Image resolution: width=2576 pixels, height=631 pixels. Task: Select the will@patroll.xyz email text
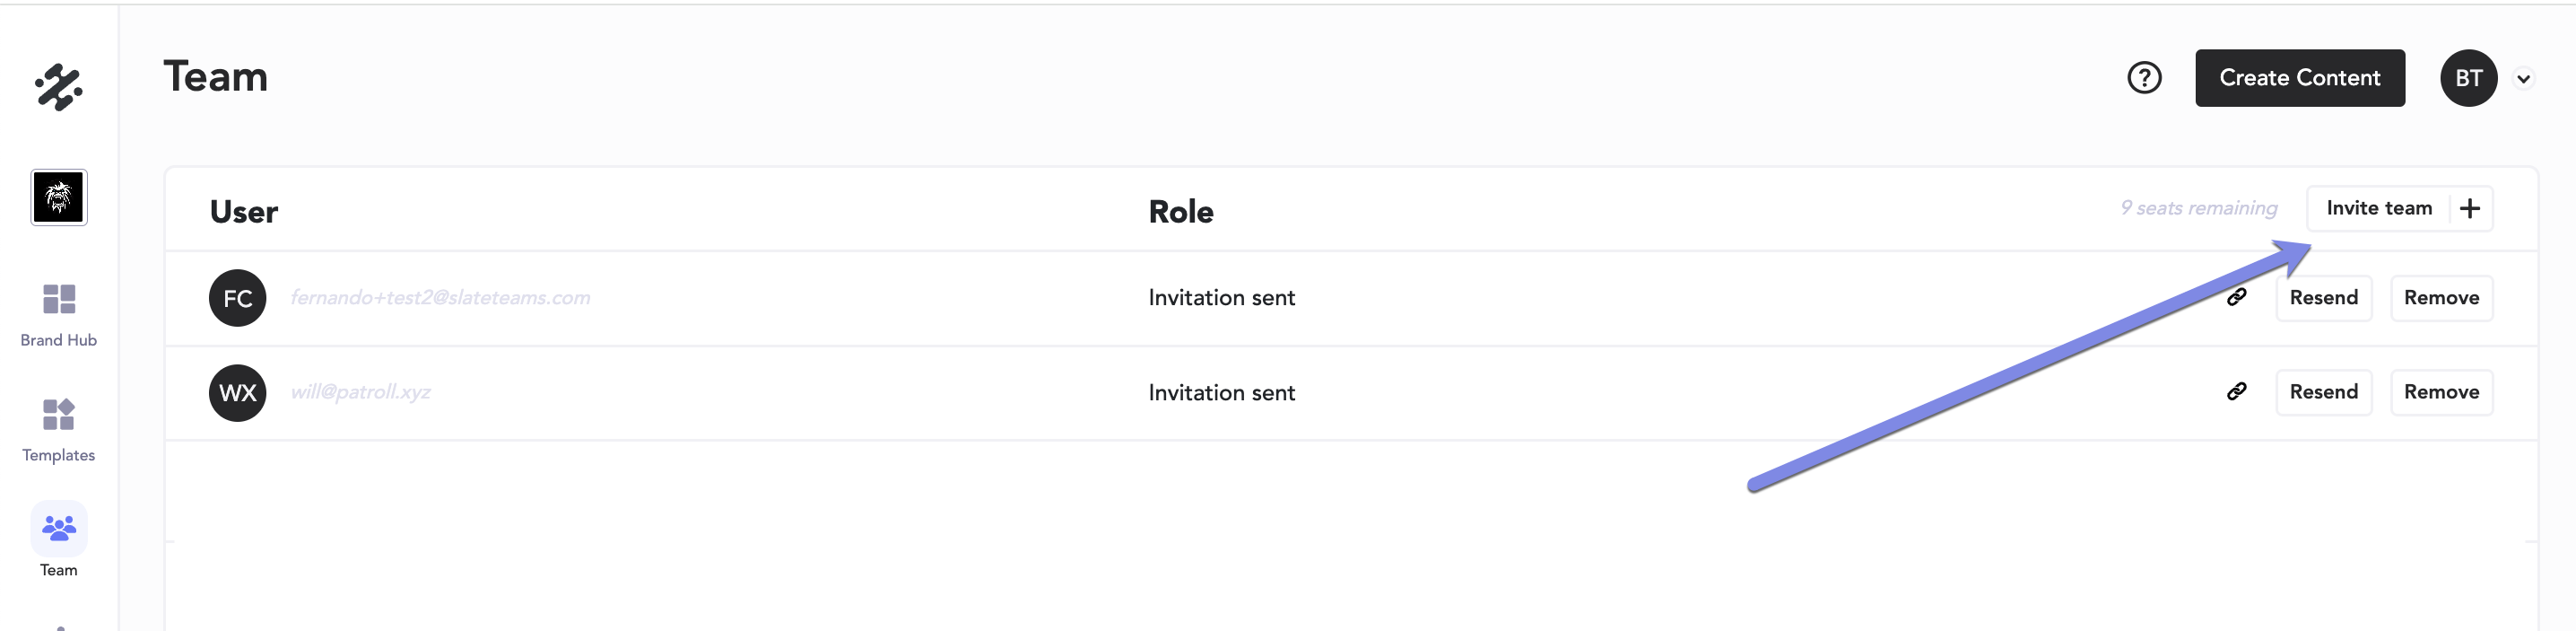coord(361,392)
